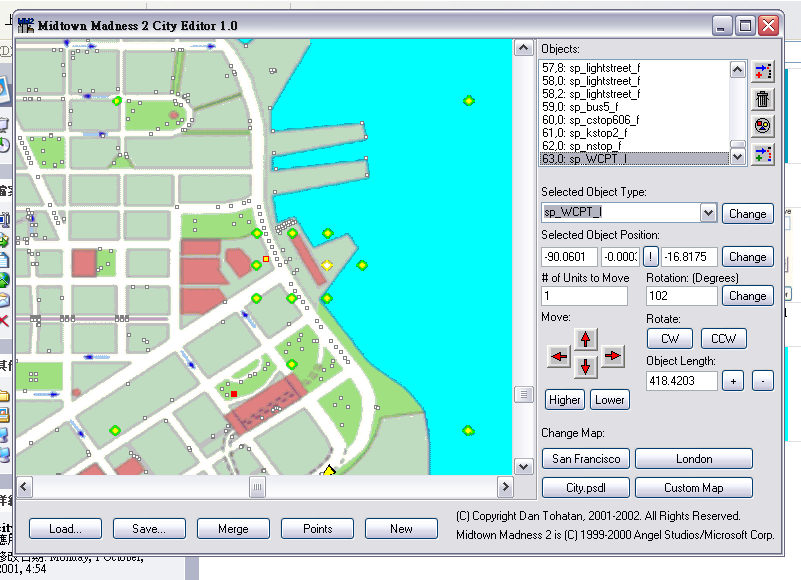The image size is (801, 580).
Task: Click the exclamation mark button in position row
Action: tap(650, 257)
